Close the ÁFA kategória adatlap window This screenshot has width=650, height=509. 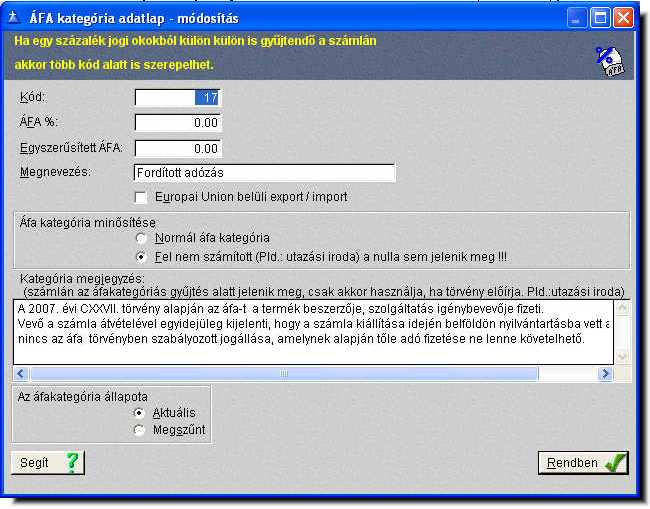pos(623,18)
